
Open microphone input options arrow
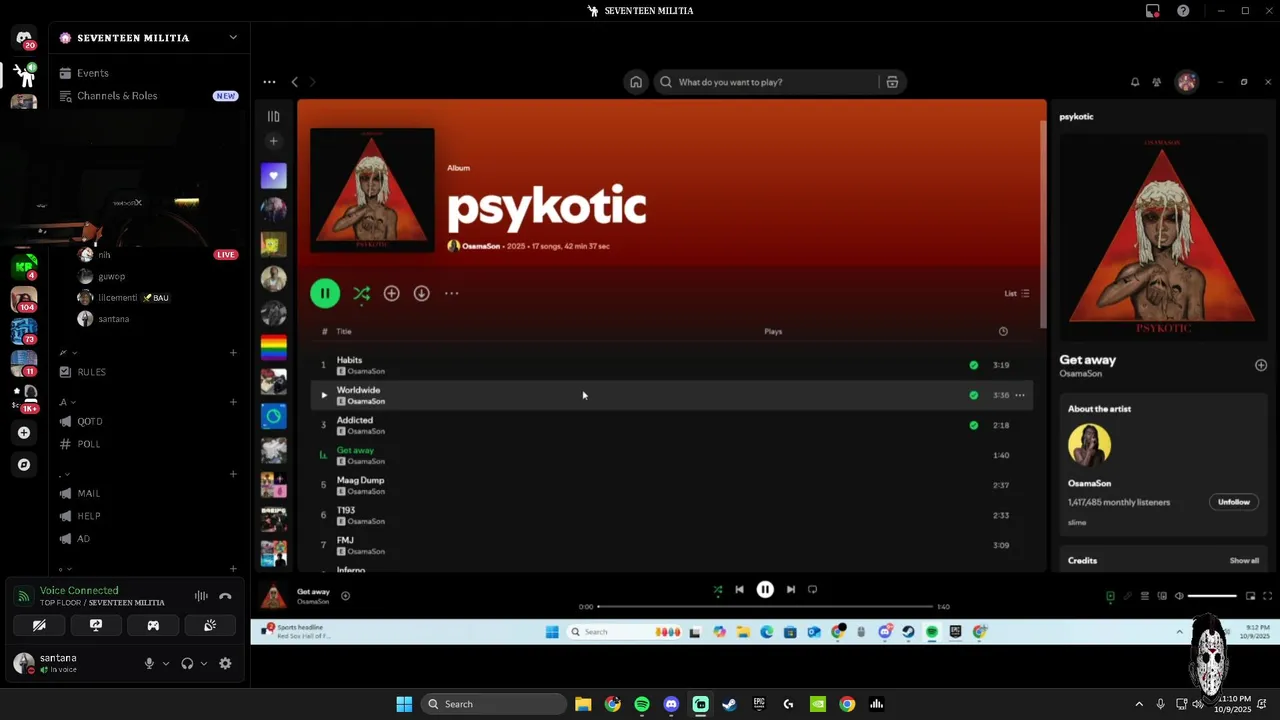point(166,663)
